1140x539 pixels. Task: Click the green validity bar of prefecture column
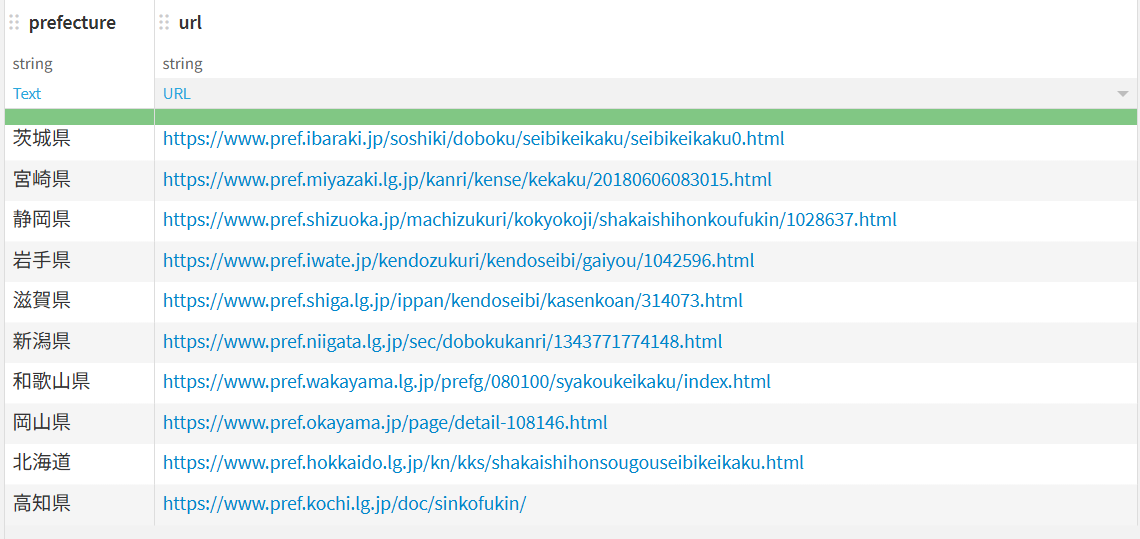point(79,116)
